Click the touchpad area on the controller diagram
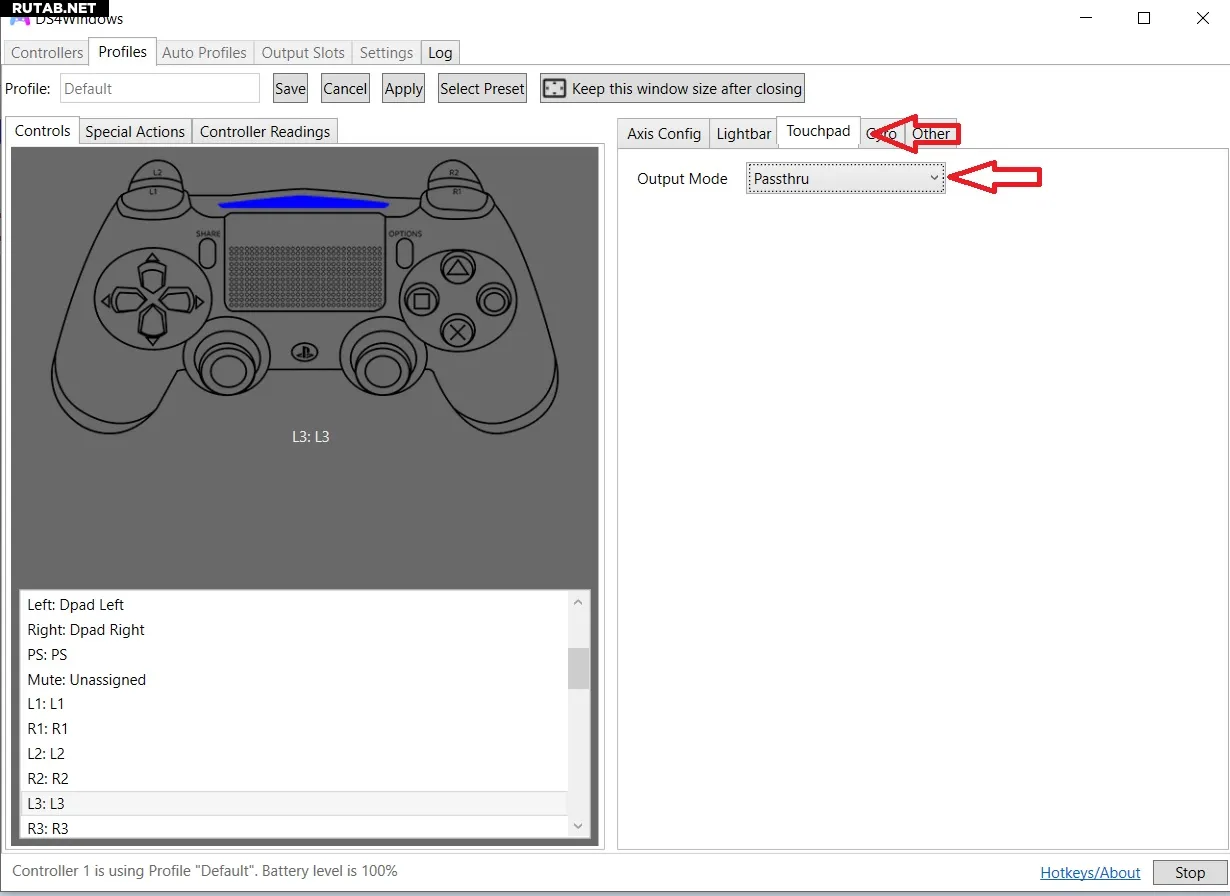This screenshot has width=1230, height=896. click(305, 262)
